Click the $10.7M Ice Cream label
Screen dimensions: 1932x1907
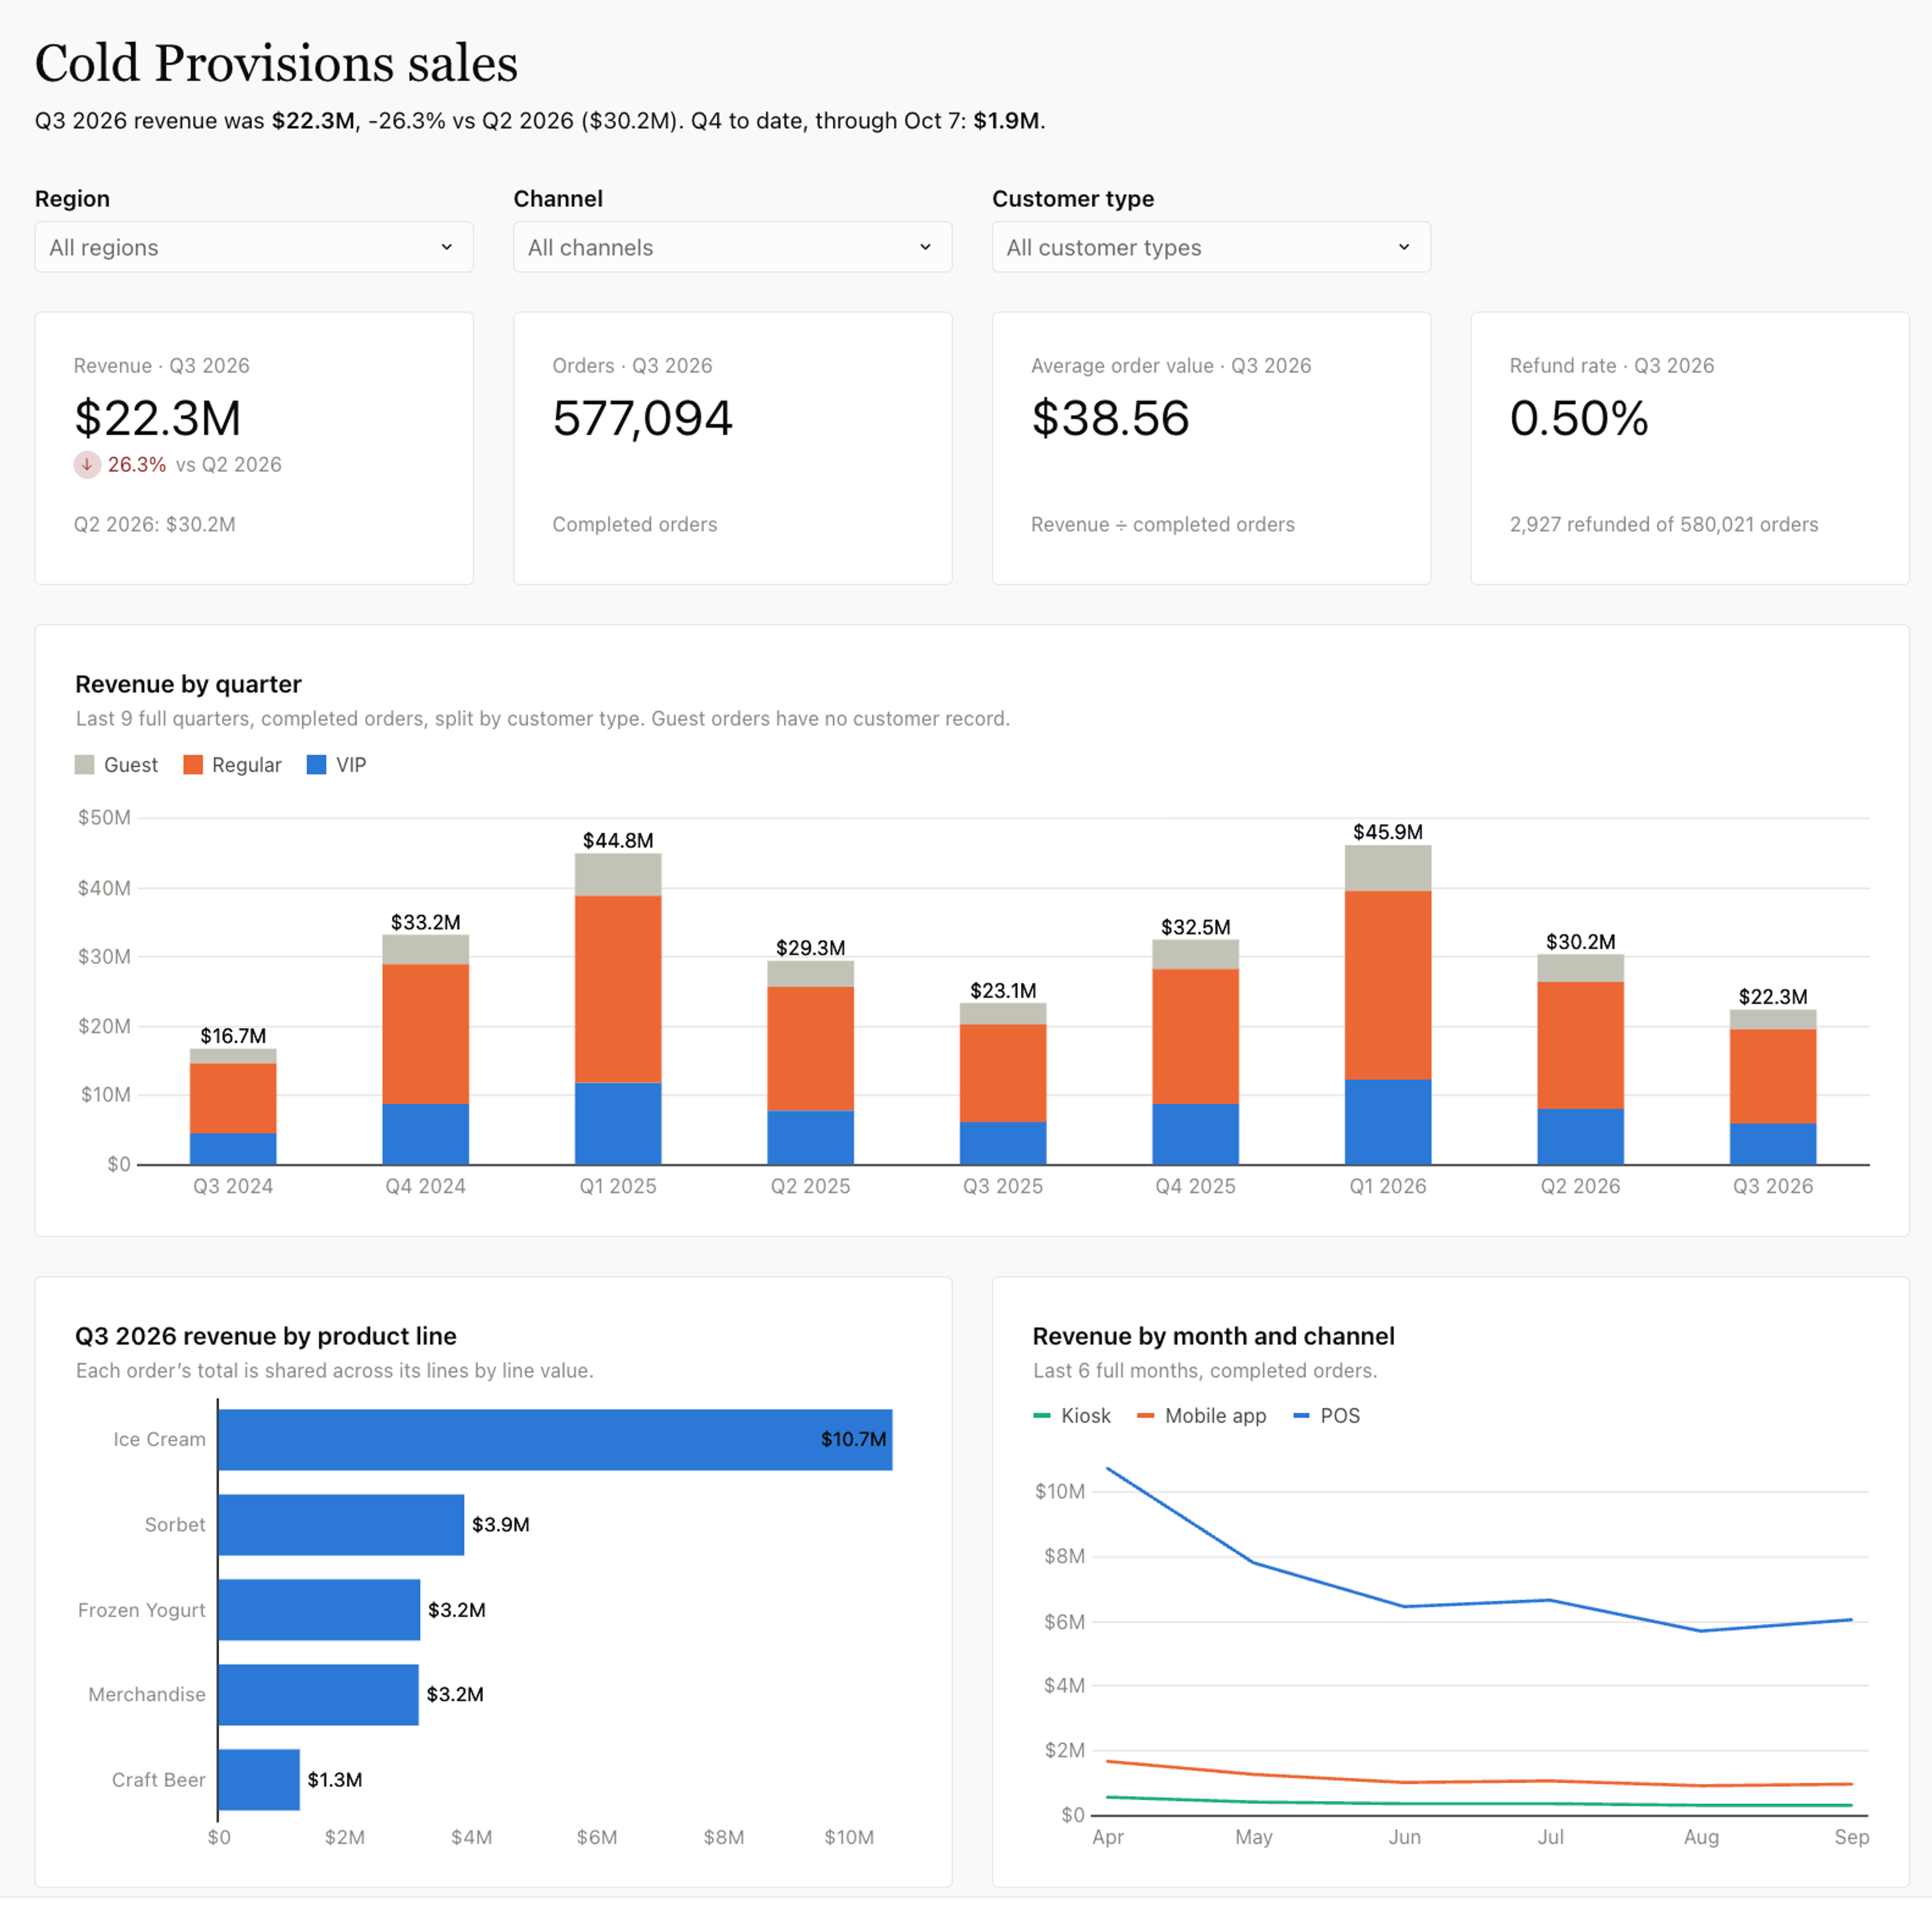853,1440
